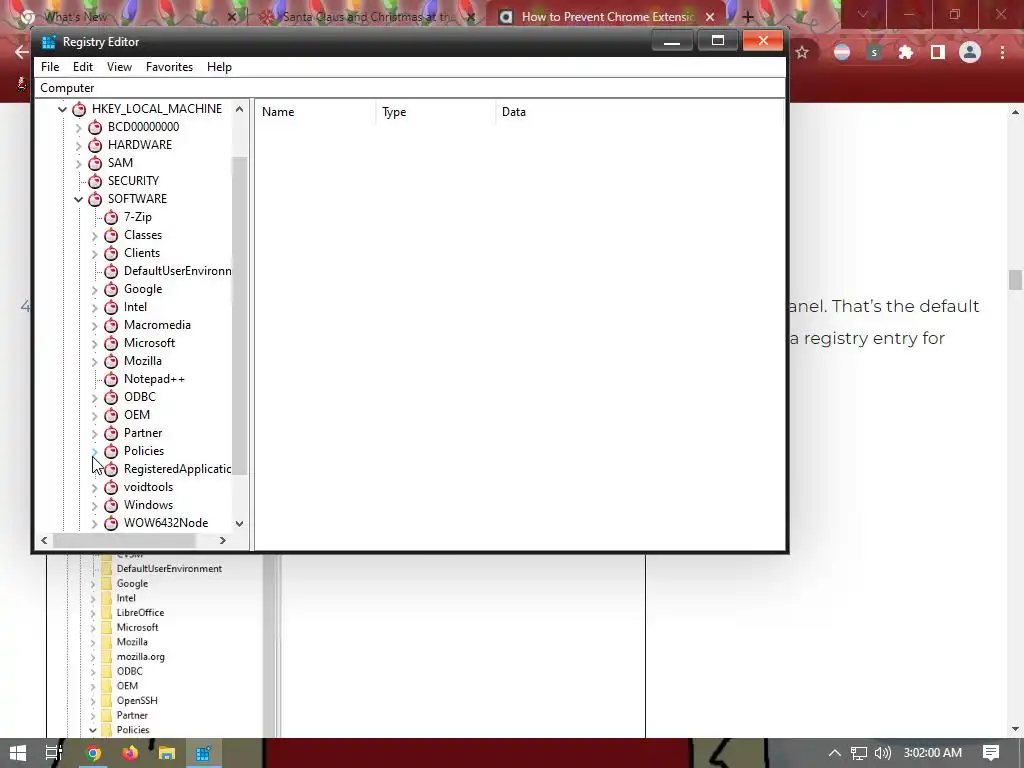Expand the Microsoft key in Registry Editor
The image size is (1024, 768).
coord(95,344)
